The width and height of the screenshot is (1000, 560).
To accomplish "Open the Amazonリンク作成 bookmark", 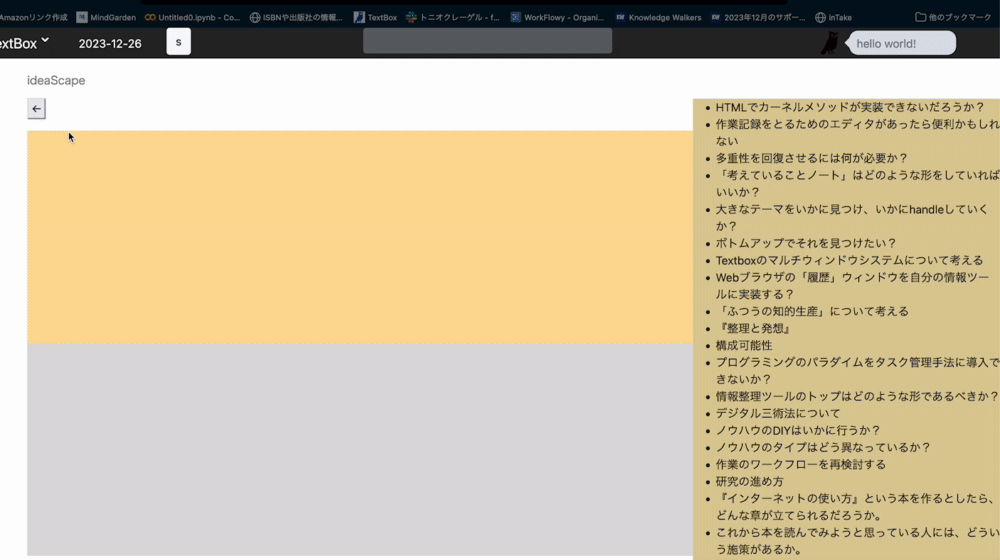I will coord(33,17).
